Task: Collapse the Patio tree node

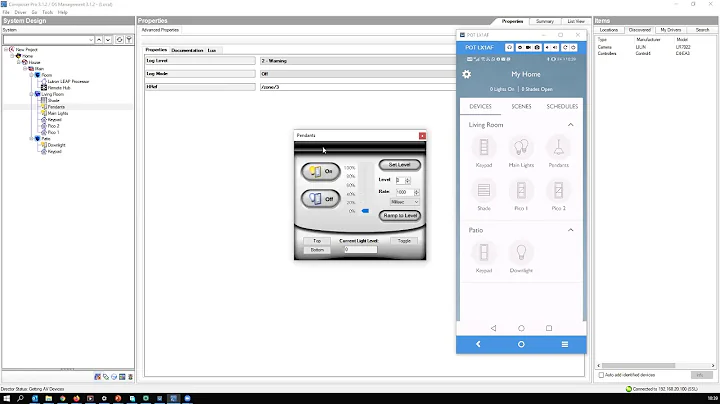Action: point(32,138)
